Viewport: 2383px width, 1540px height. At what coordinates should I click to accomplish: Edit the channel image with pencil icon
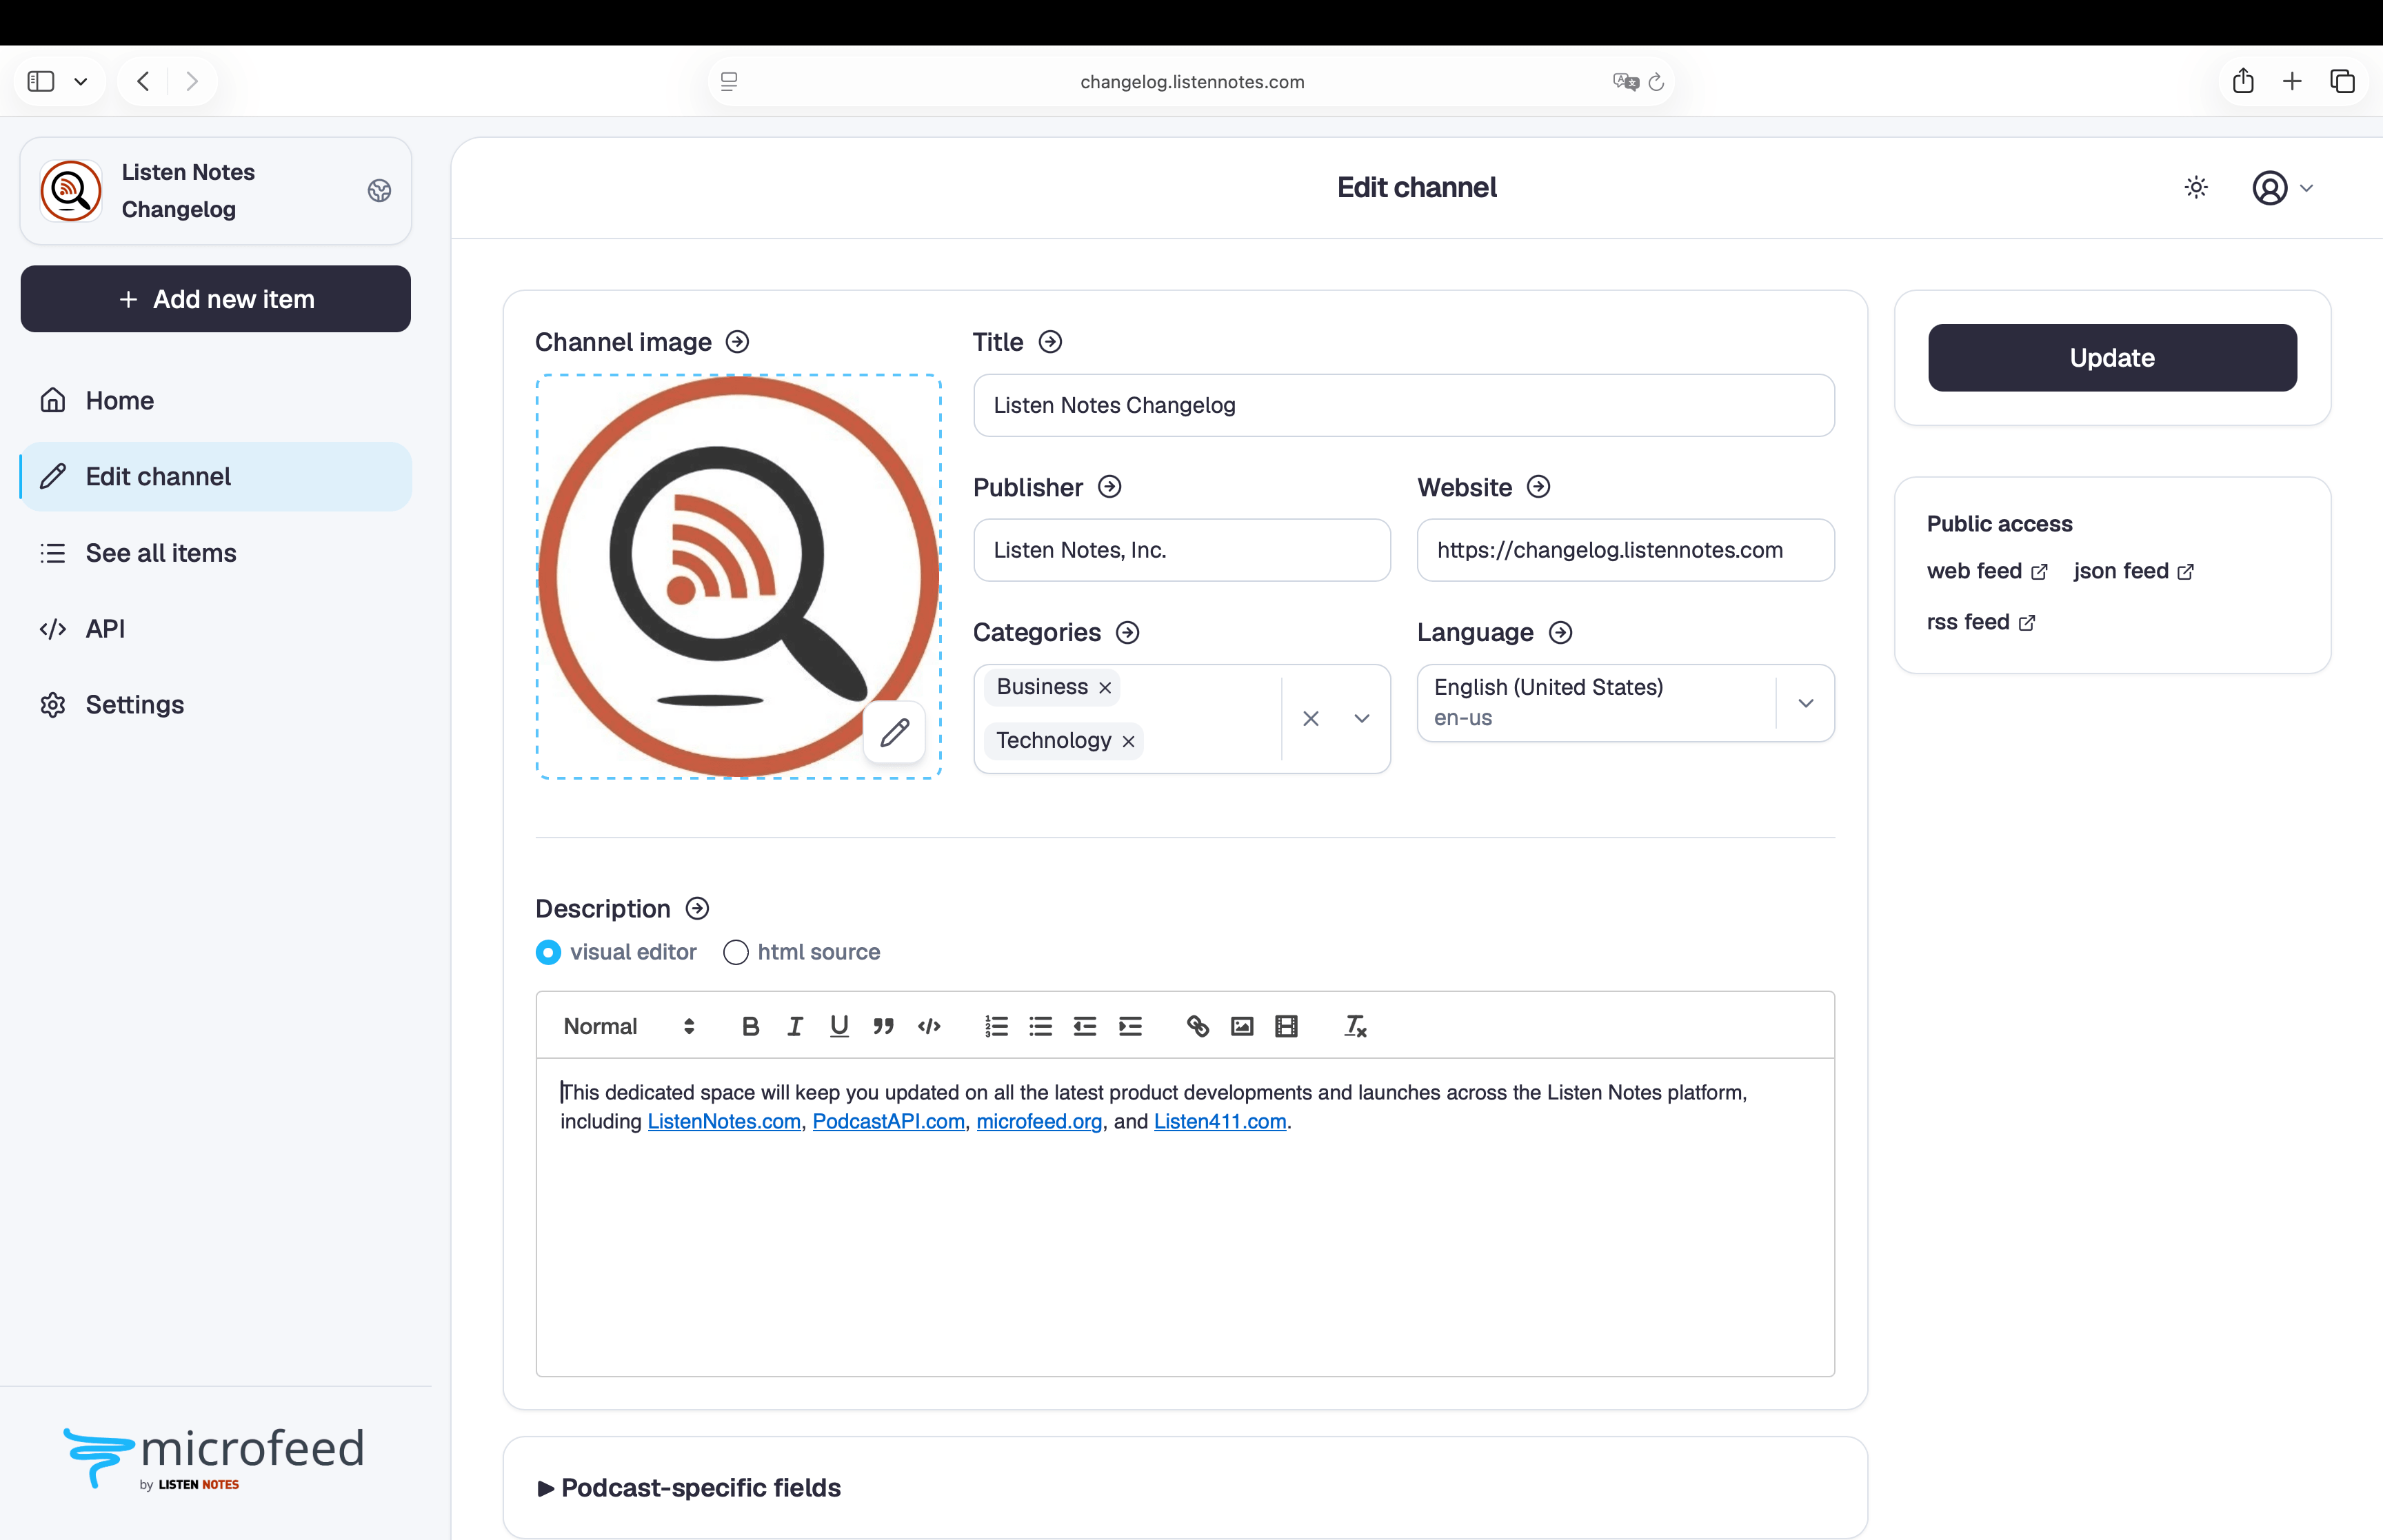coord(894,732)
